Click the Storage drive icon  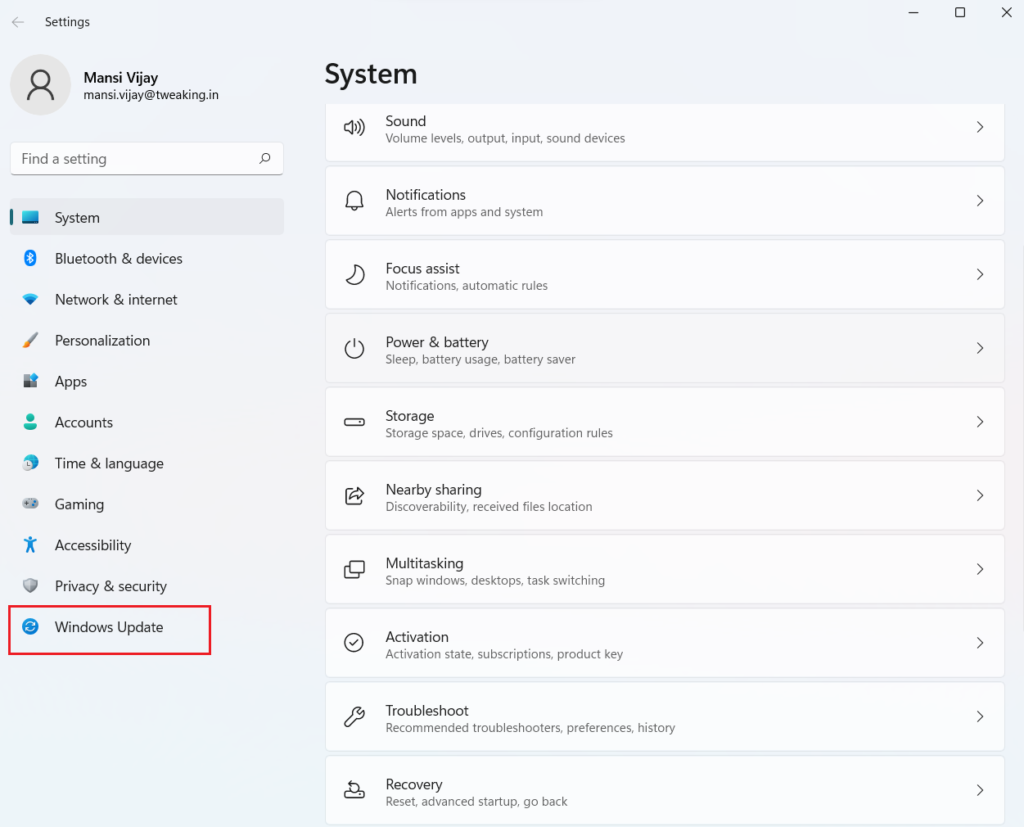[354, 422]
